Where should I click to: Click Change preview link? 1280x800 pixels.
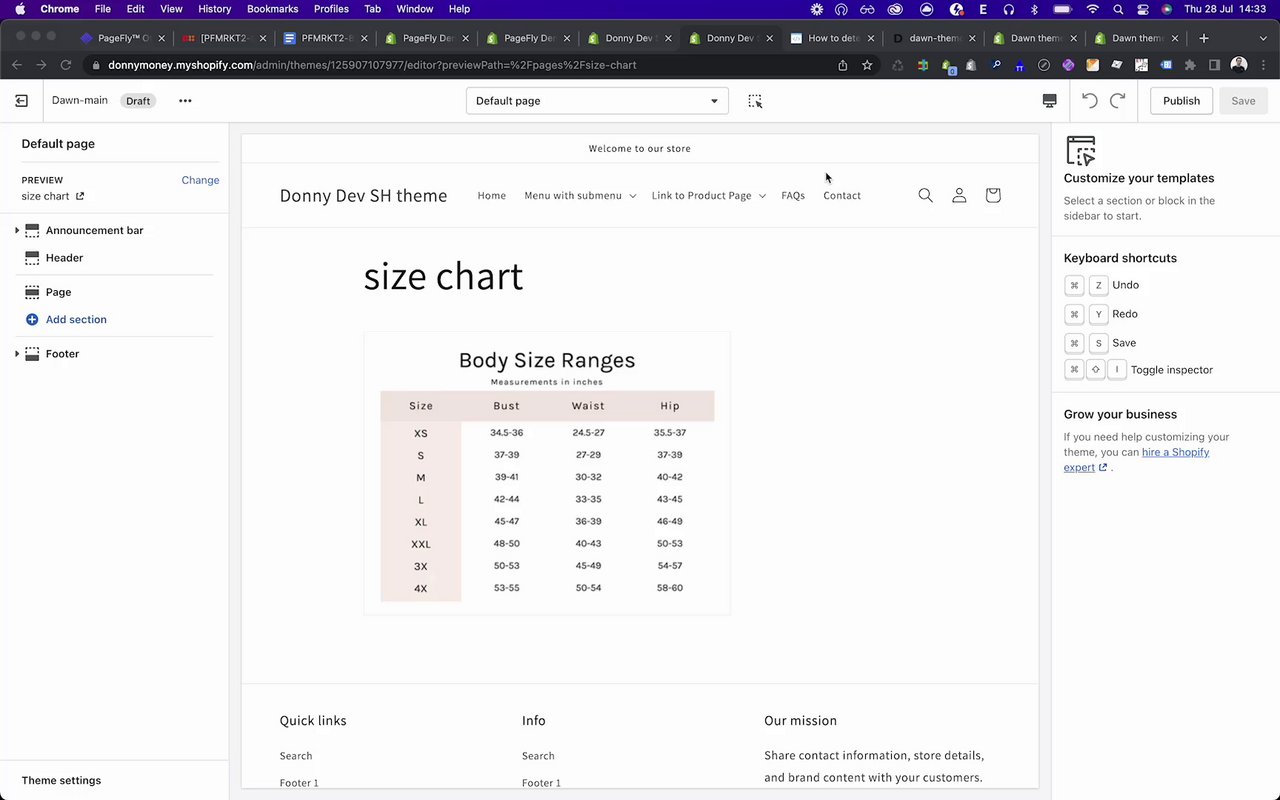click(x=200, y=180)
